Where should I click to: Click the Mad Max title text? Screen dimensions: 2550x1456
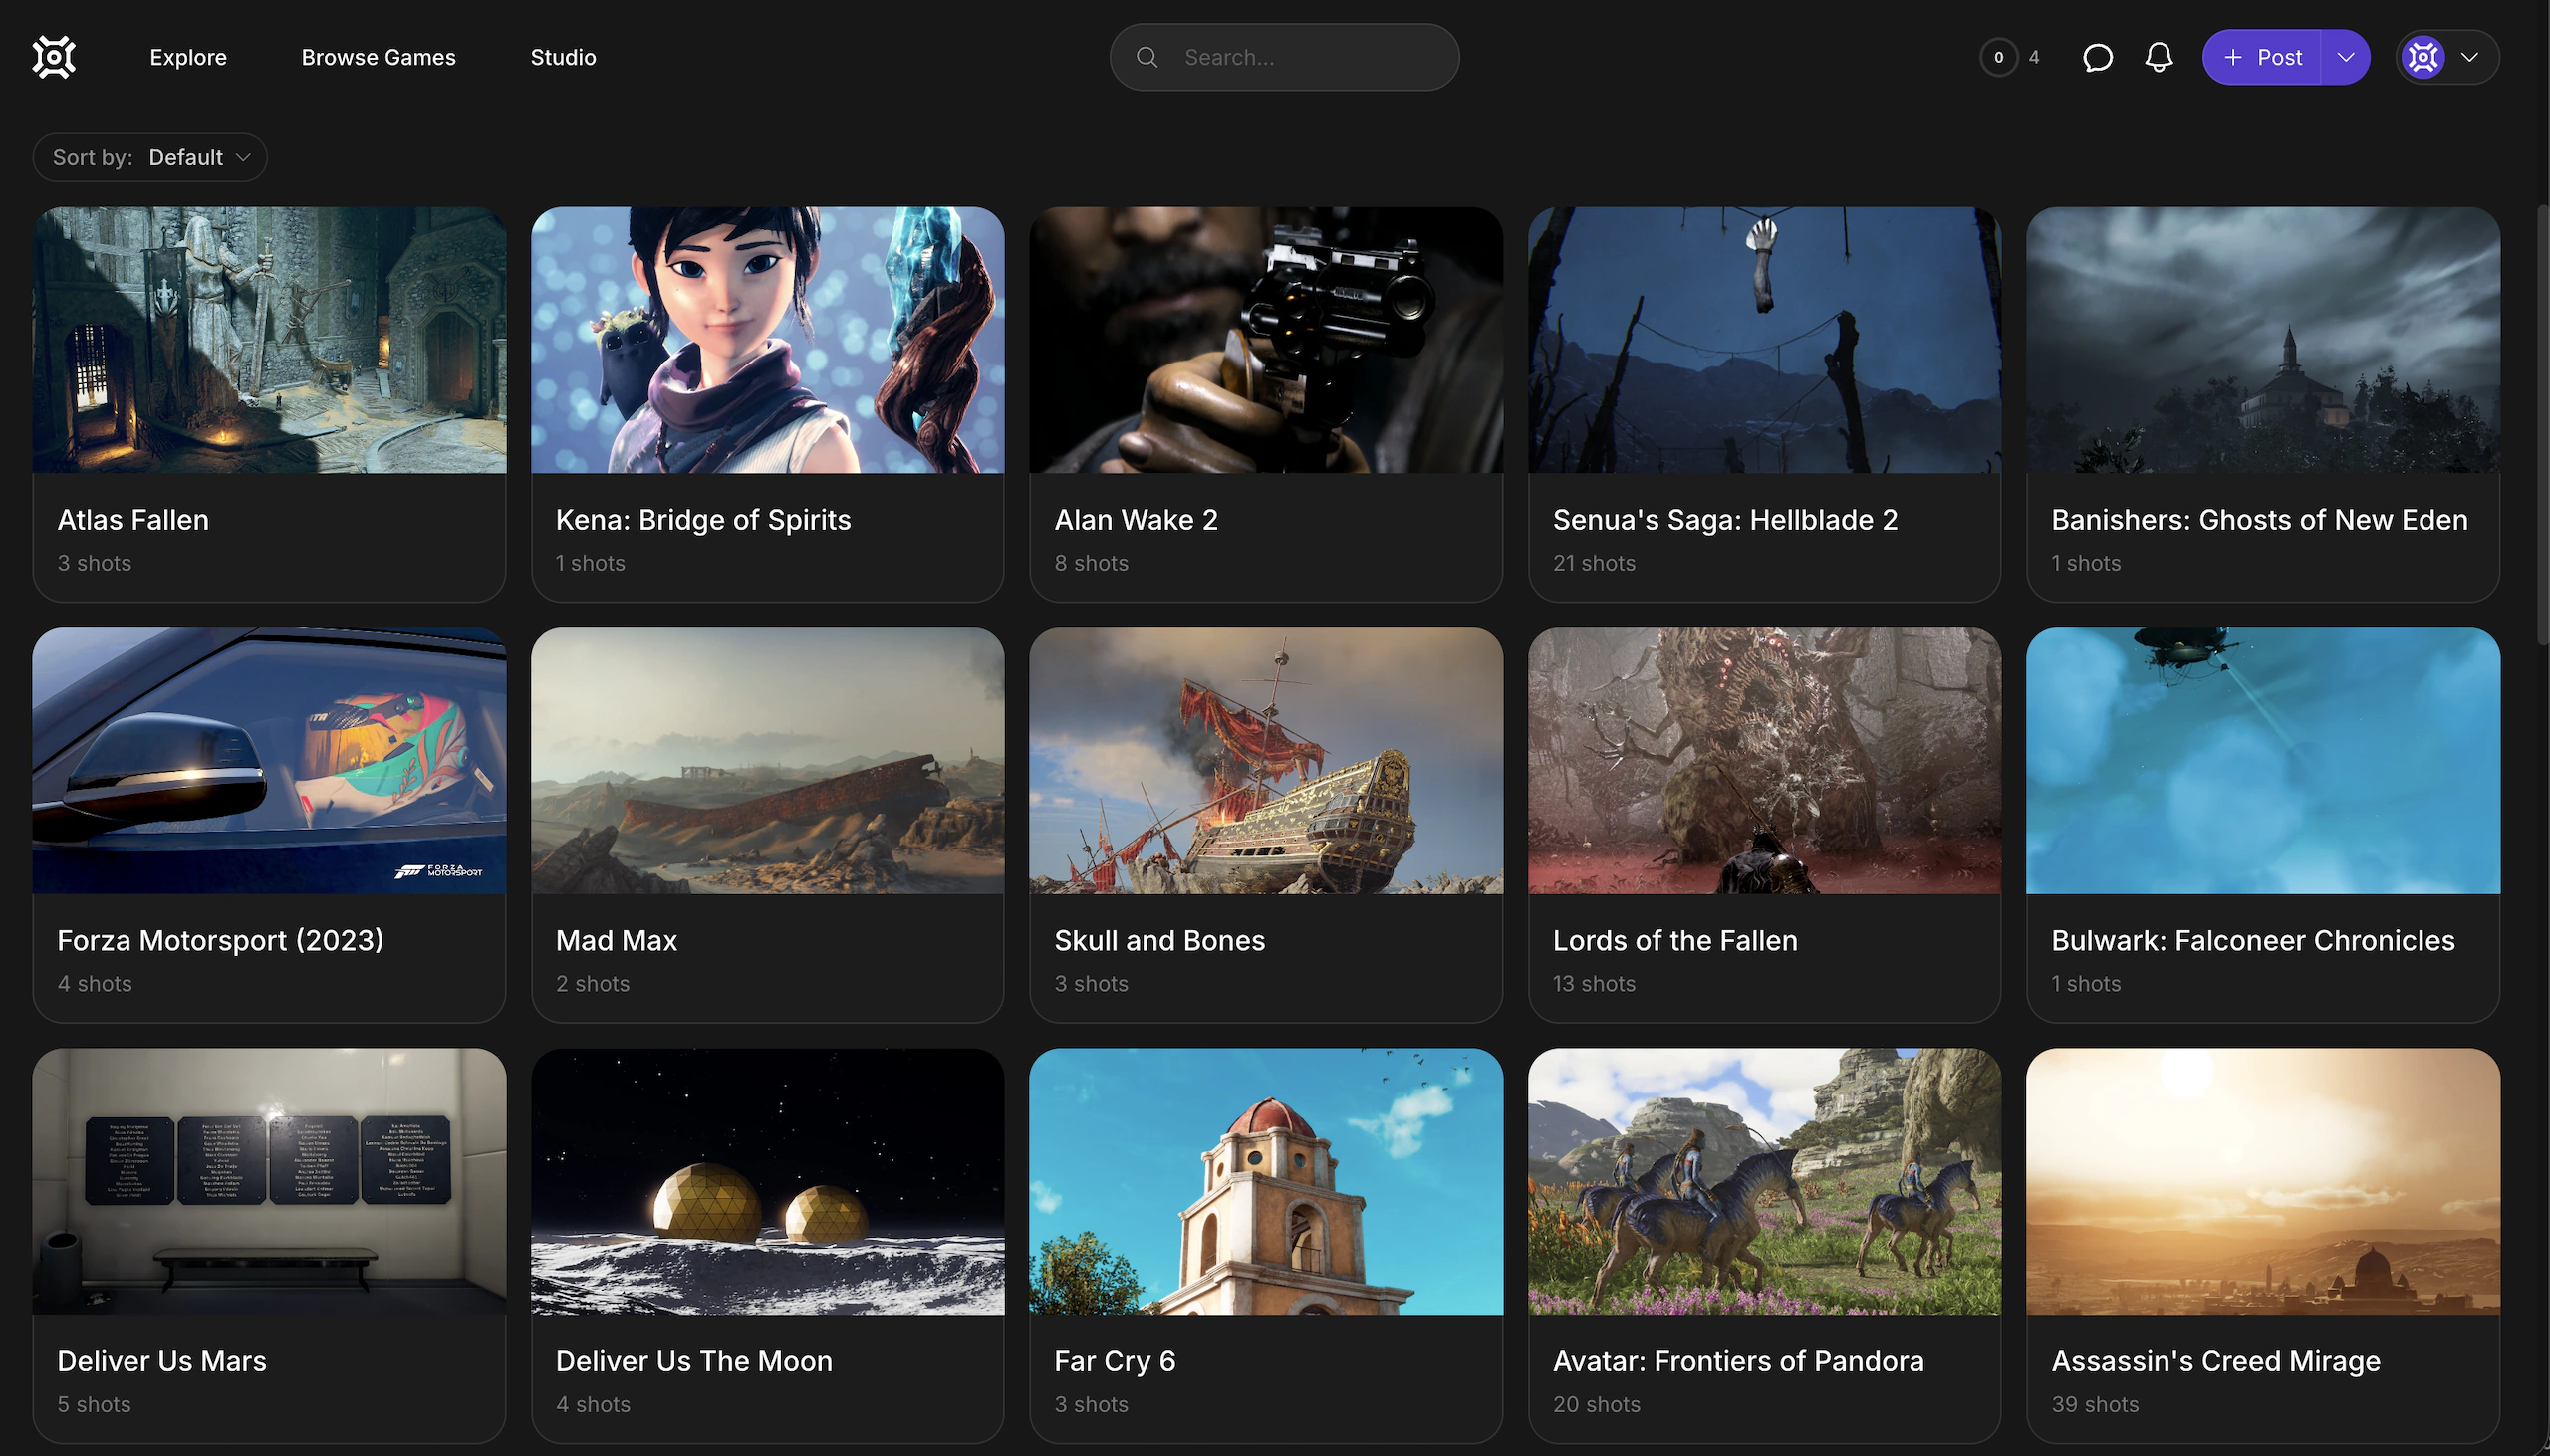[616, 941]
